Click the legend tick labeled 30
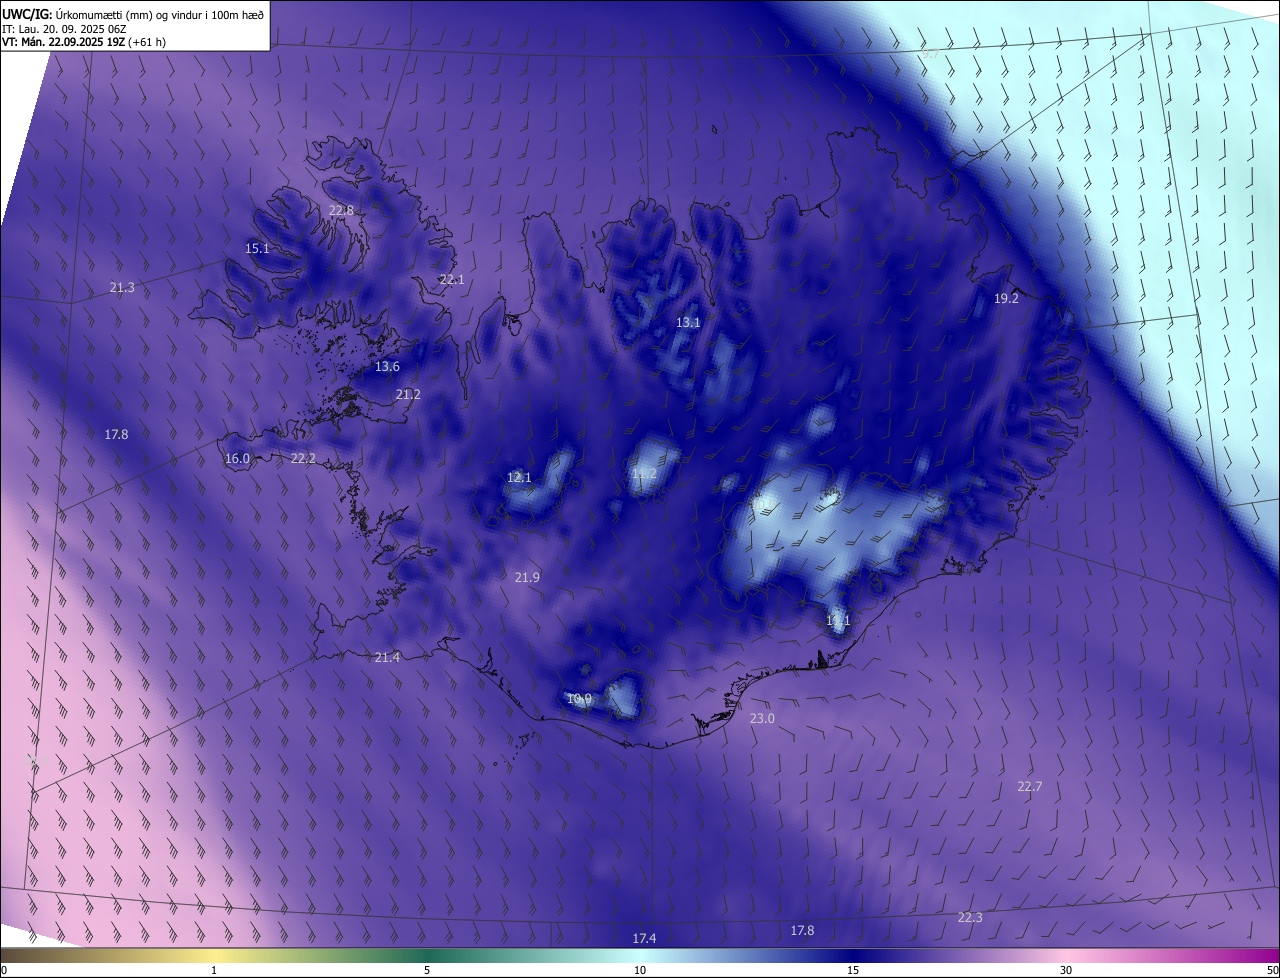This screenshot has height=978, width=1280. tap(1066, 970)
